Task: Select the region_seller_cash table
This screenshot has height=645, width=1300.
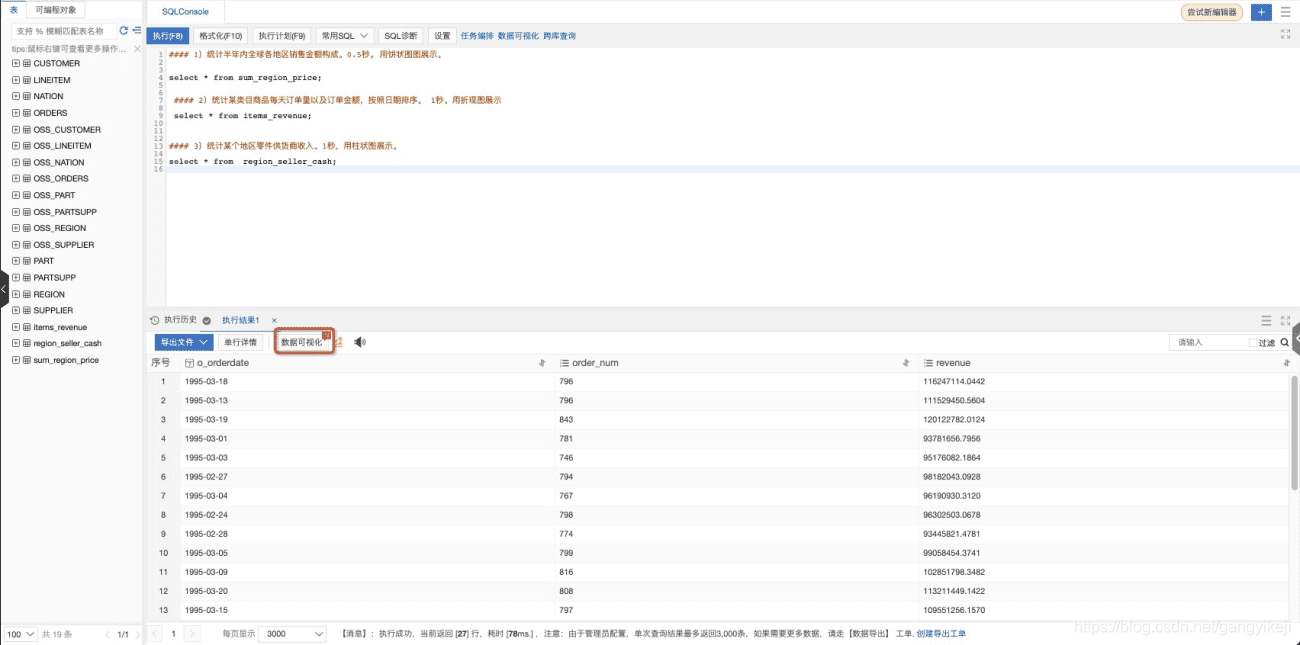Action: pos(67,343)
